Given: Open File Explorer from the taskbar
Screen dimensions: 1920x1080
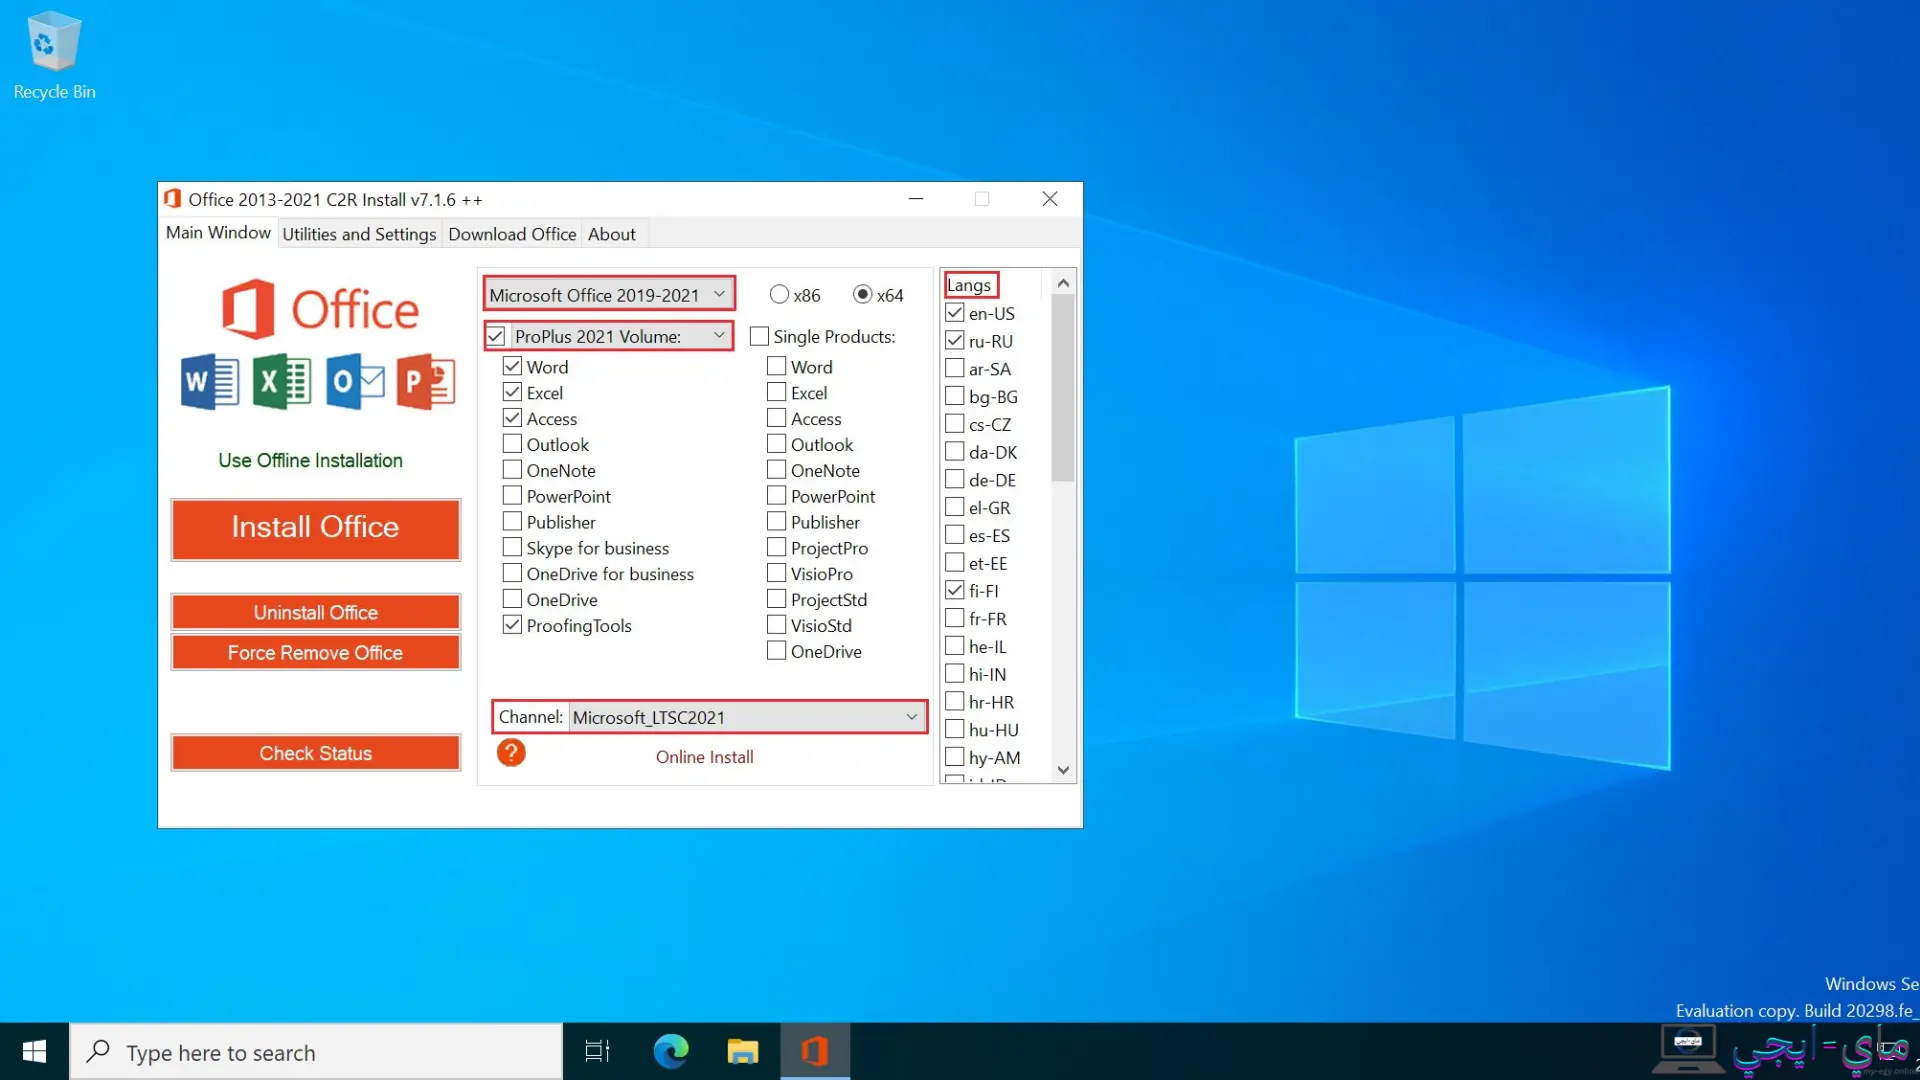Looking at the screenshot, I should 743,1051.
